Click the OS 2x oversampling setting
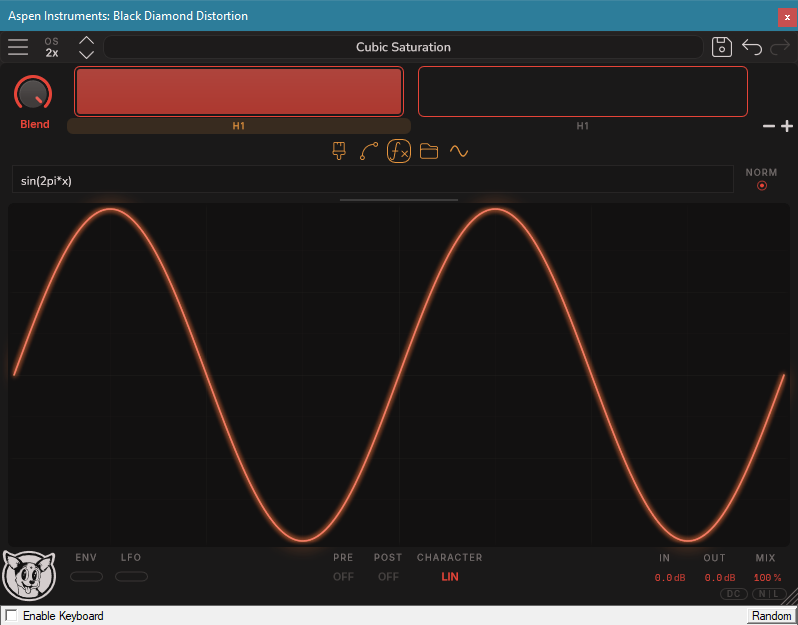798x625 pixels. 51,47
